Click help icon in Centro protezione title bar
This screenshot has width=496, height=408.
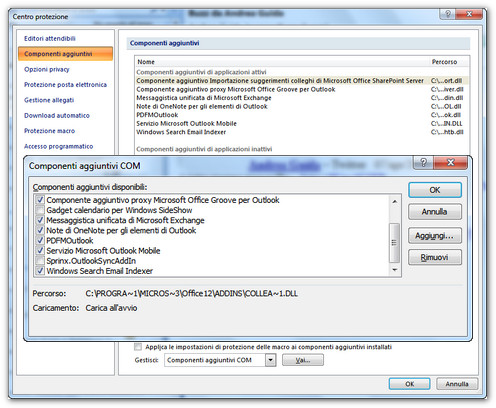tap(448, 14)
